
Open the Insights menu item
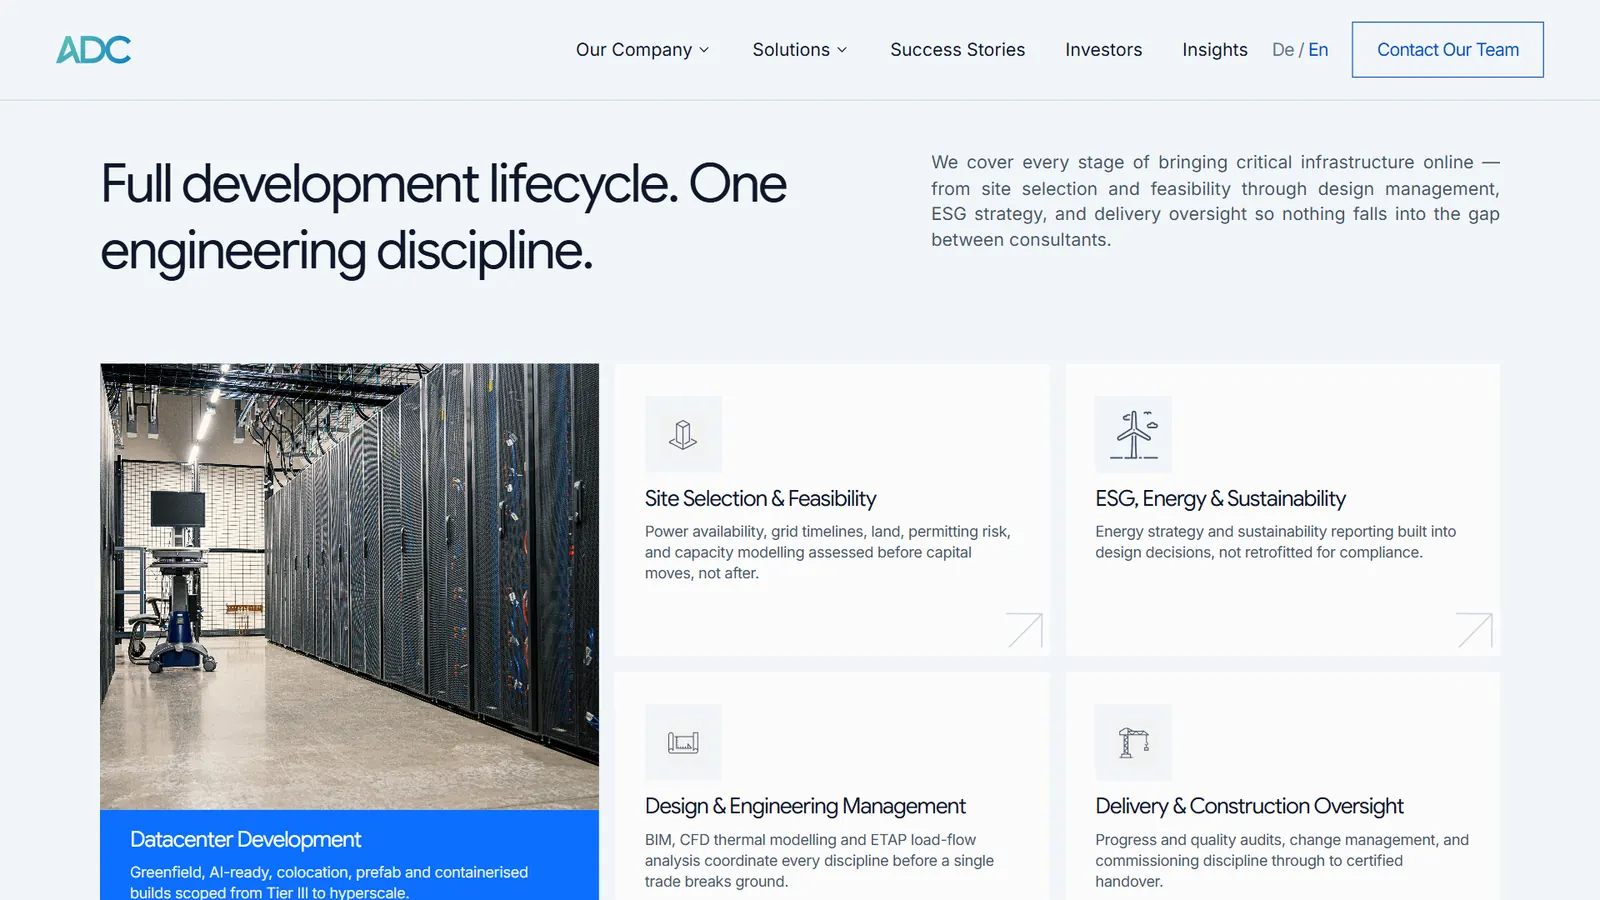pyautogui.click(x=1215, y=50)
